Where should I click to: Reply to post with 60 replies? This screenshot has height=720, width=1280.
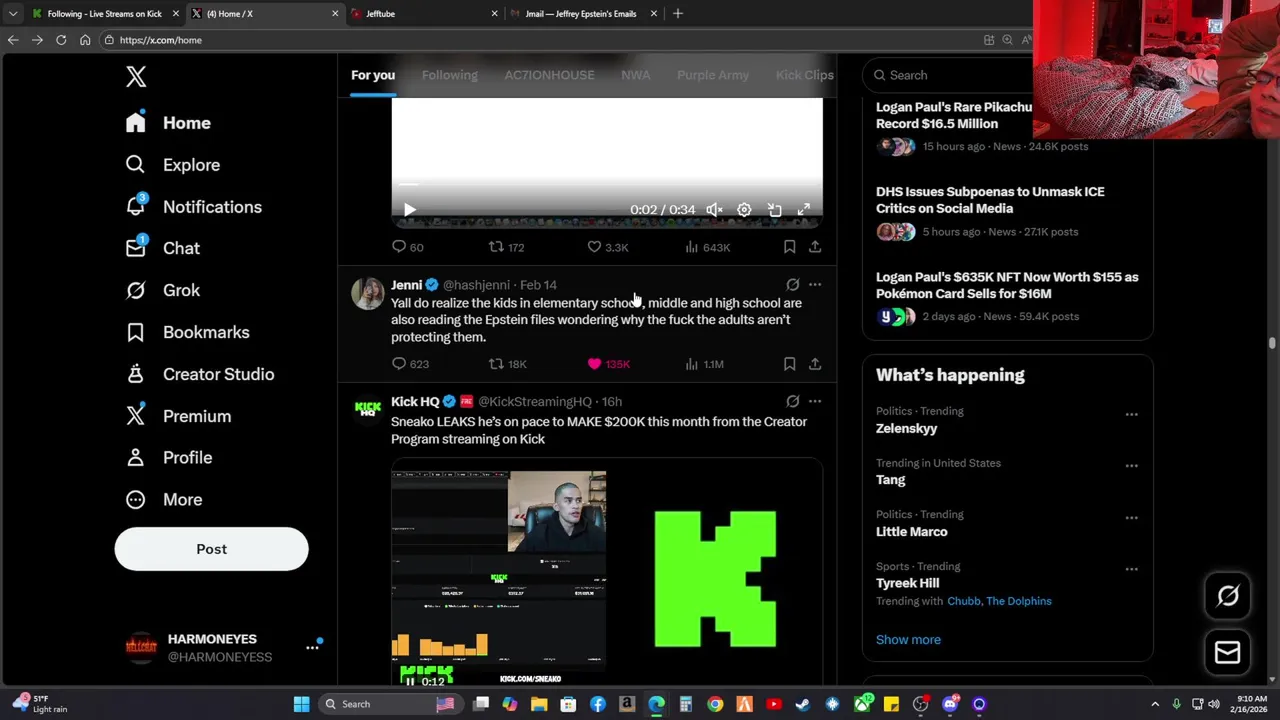coord(408,247)
